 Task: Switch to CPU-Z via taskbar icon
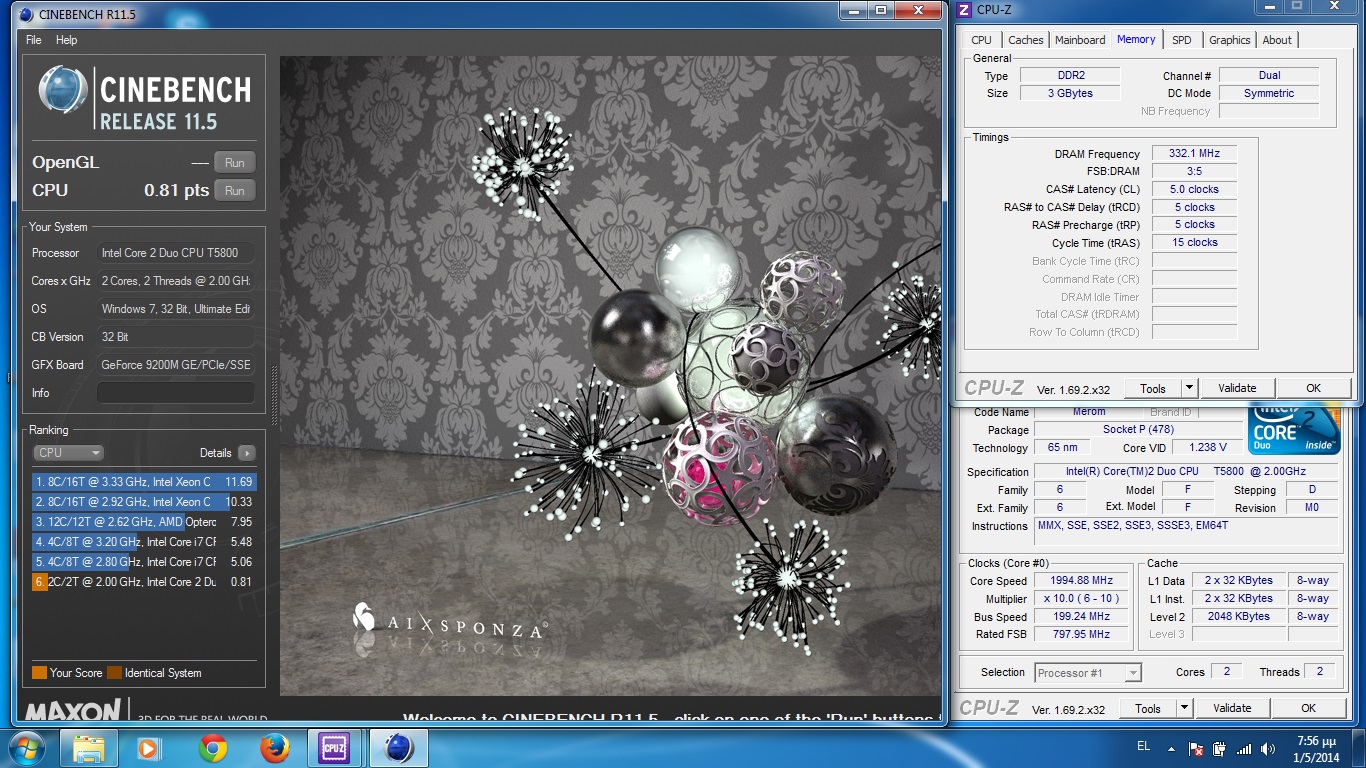334,747
